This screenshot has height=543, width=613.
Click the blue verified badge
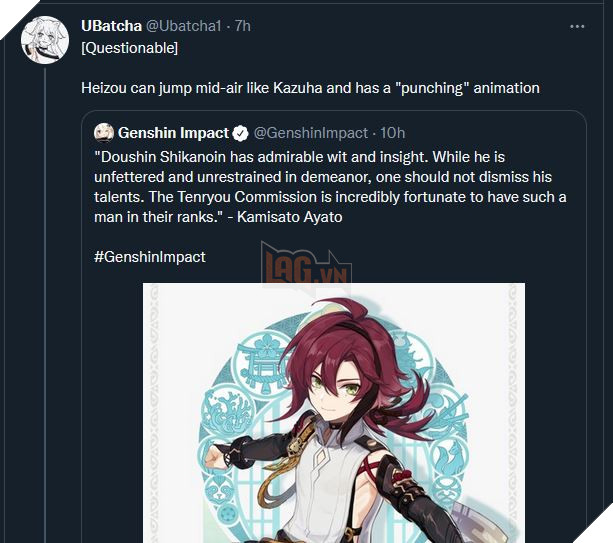[x=240, y=132]
